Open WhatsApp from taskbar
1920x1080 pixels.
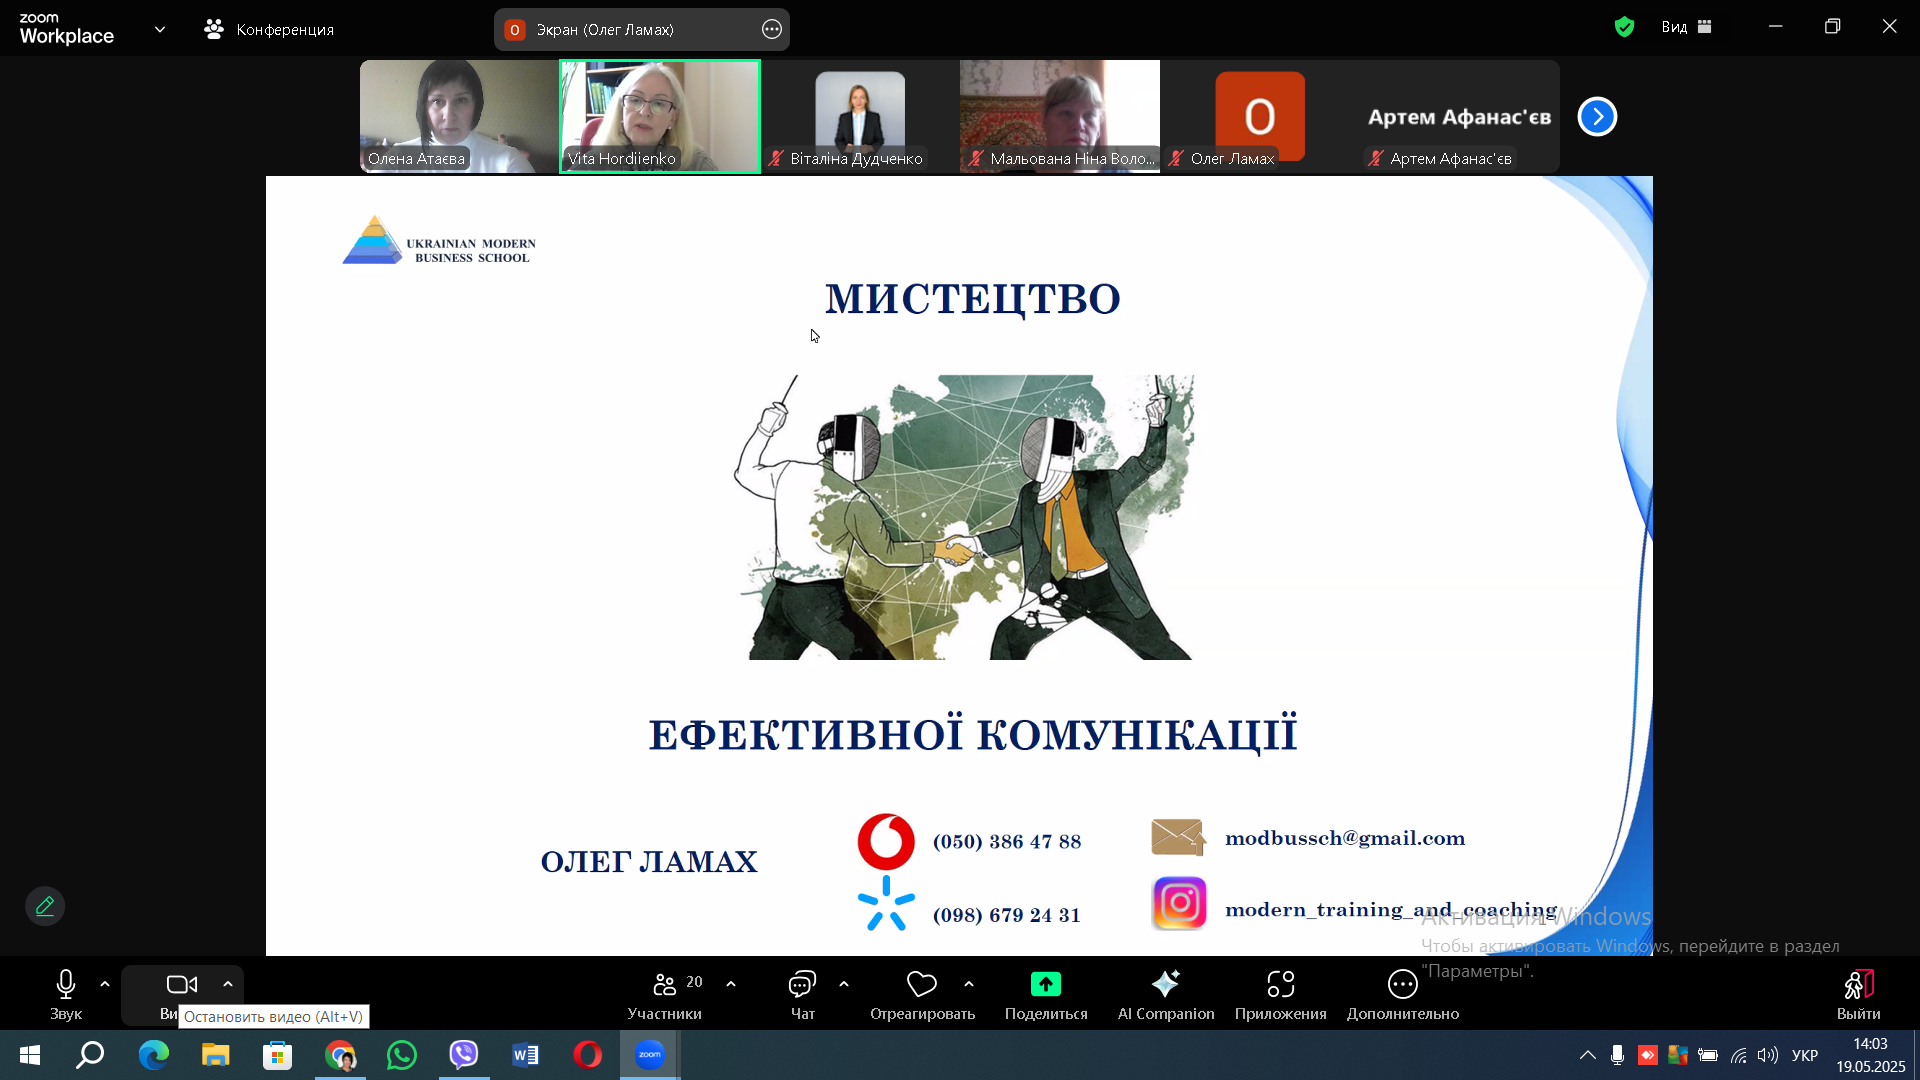pos(402,1055)
